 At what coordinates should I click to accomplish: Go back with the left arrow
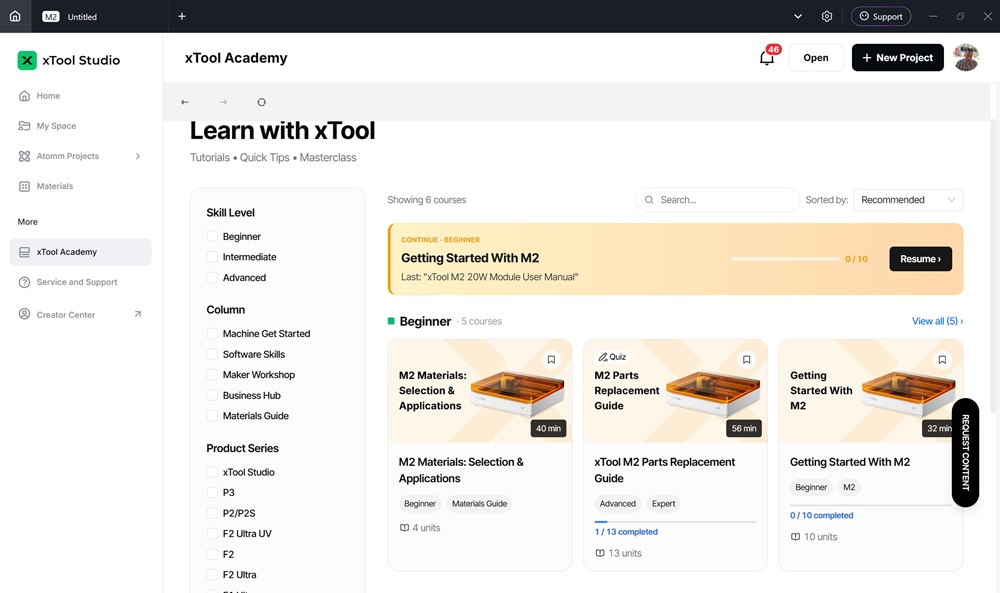point(185,102)
